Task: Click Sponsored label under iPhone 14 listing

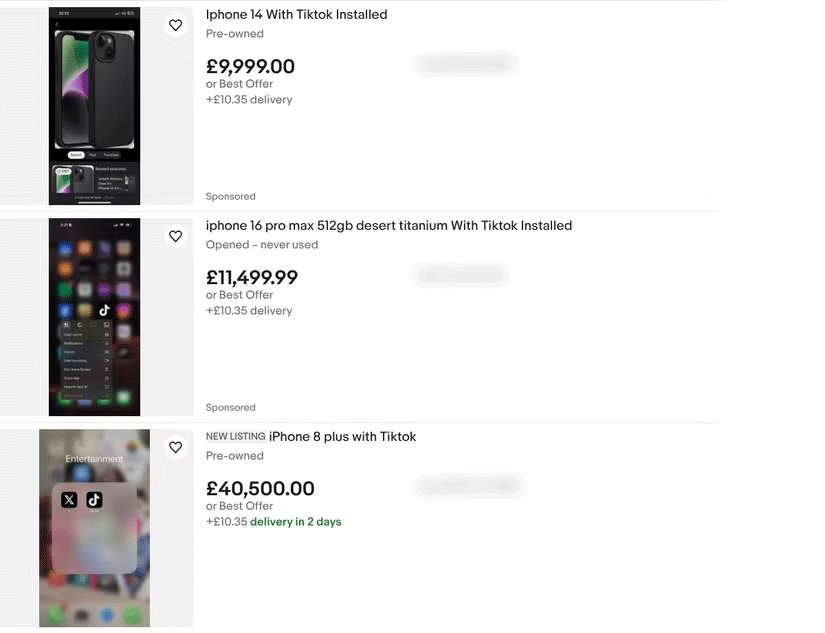Action: [x=231, y=197]
